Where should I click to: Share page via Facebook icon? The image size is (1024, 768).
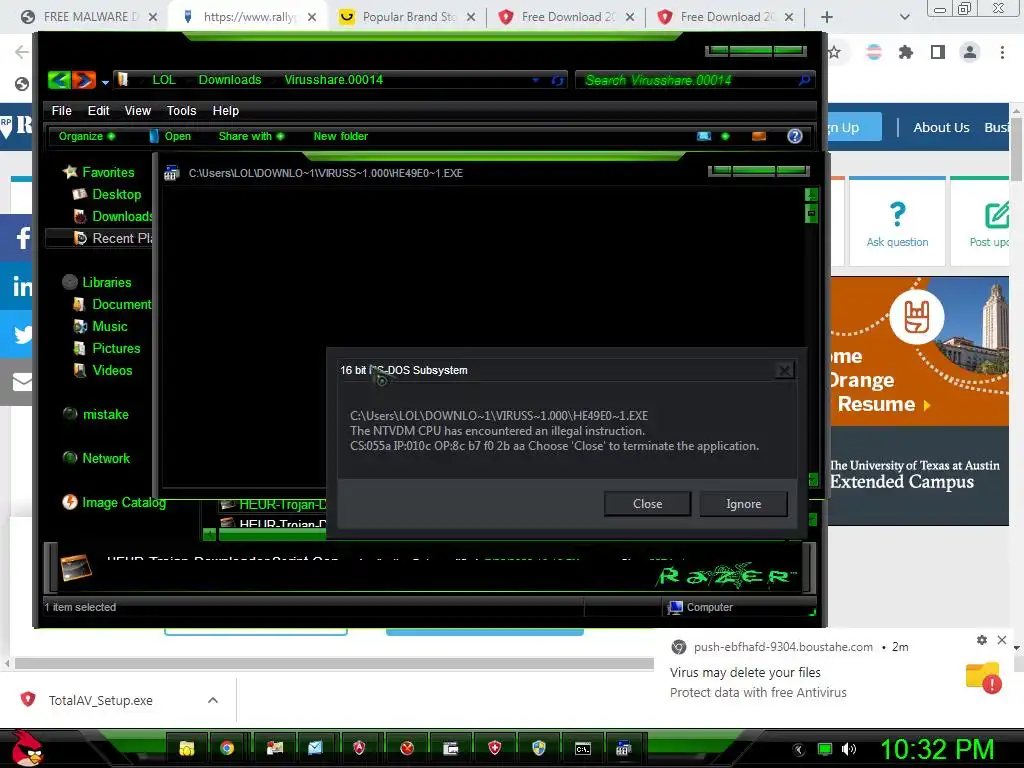[x=18, y=237]
